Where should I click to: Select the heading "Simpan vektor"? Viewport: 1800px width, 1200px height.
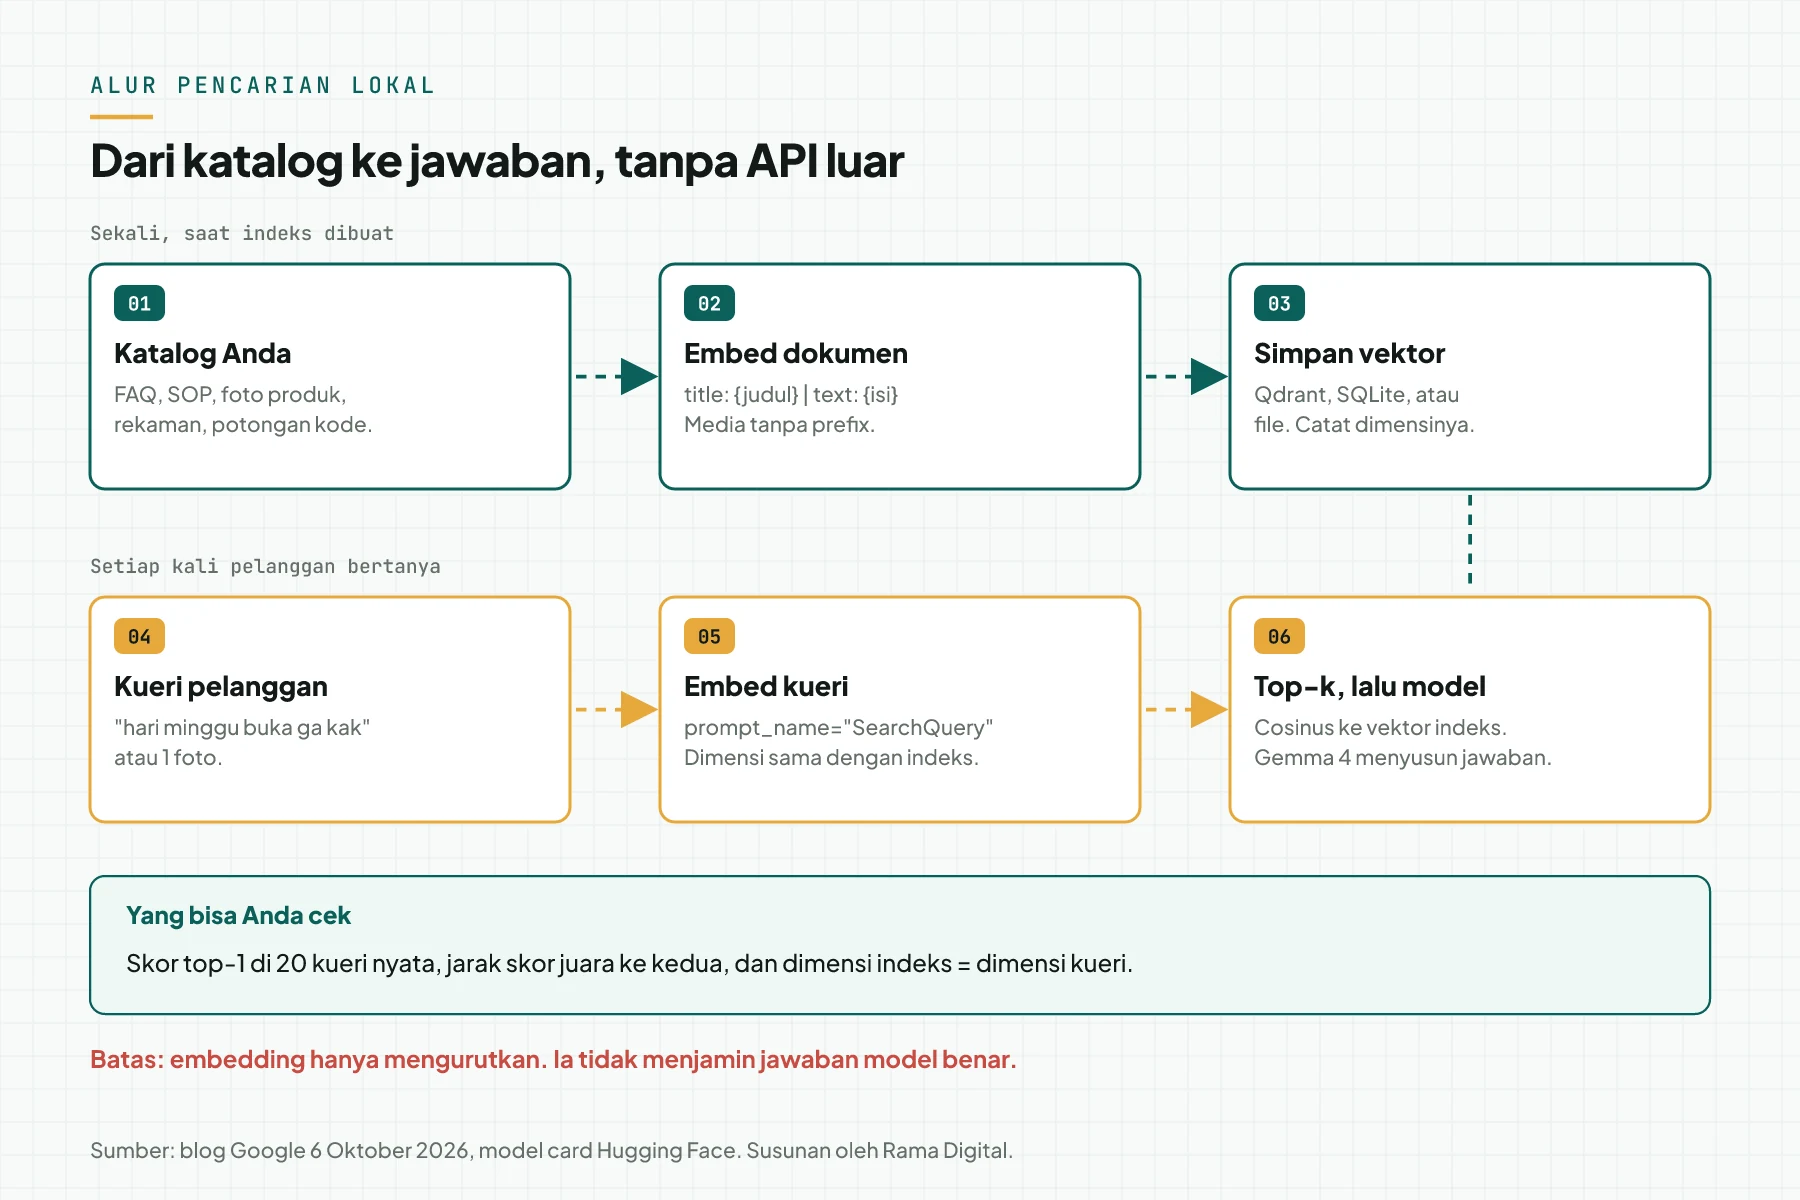(x=1349, y=354)
